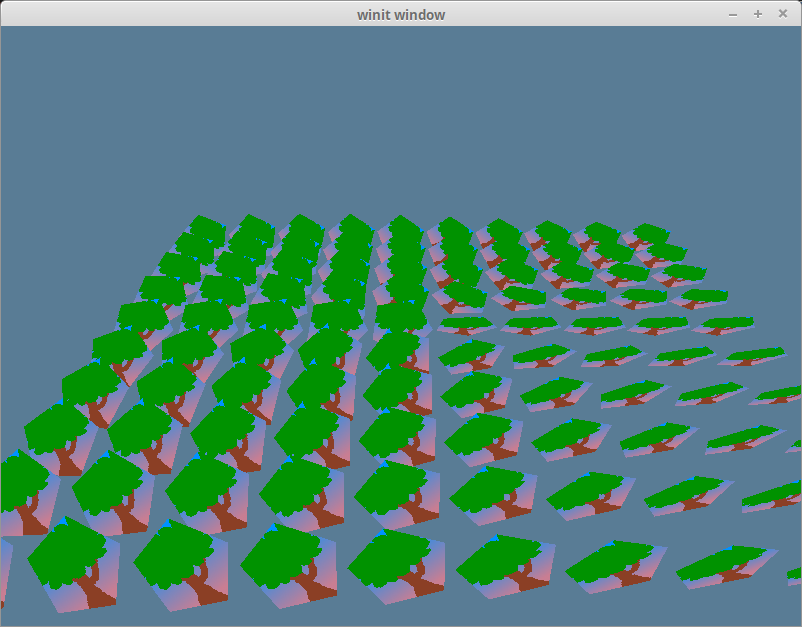802x627 pixels.
Task: Select the last fully visible front-row tree
Action: click(725, 562)
